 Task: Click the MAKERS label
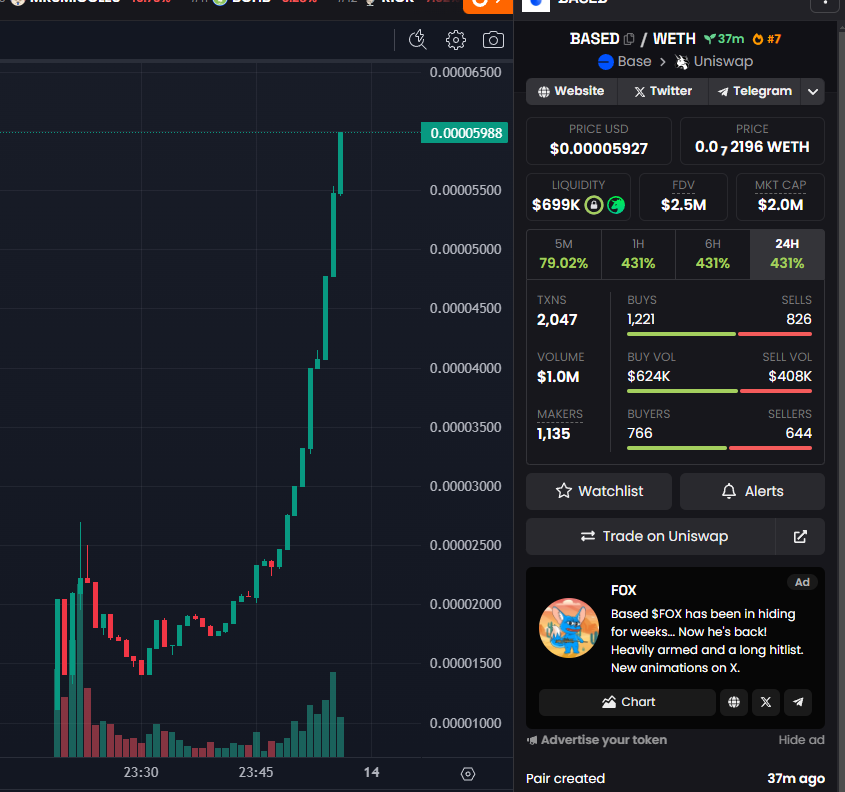(x=560, y=414)
